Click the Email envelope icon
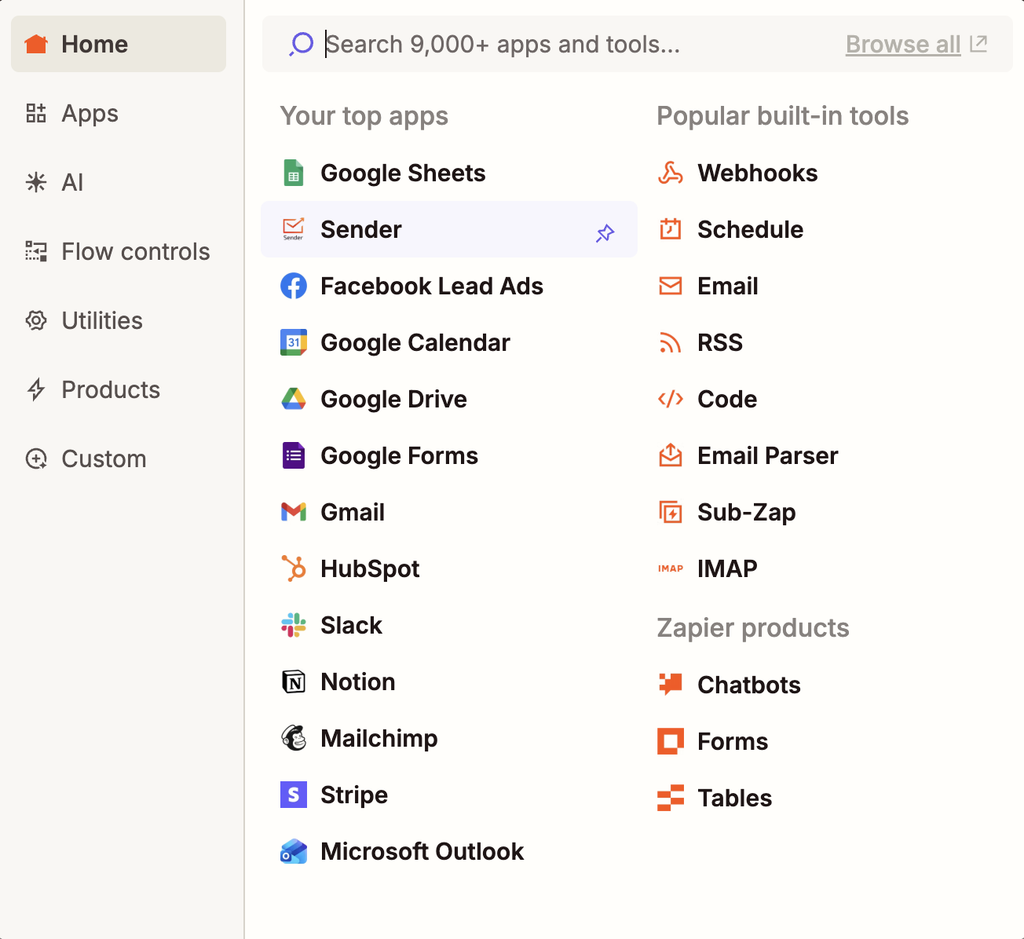The width and height of the screenshot is (1024, 939). [670, 286]
